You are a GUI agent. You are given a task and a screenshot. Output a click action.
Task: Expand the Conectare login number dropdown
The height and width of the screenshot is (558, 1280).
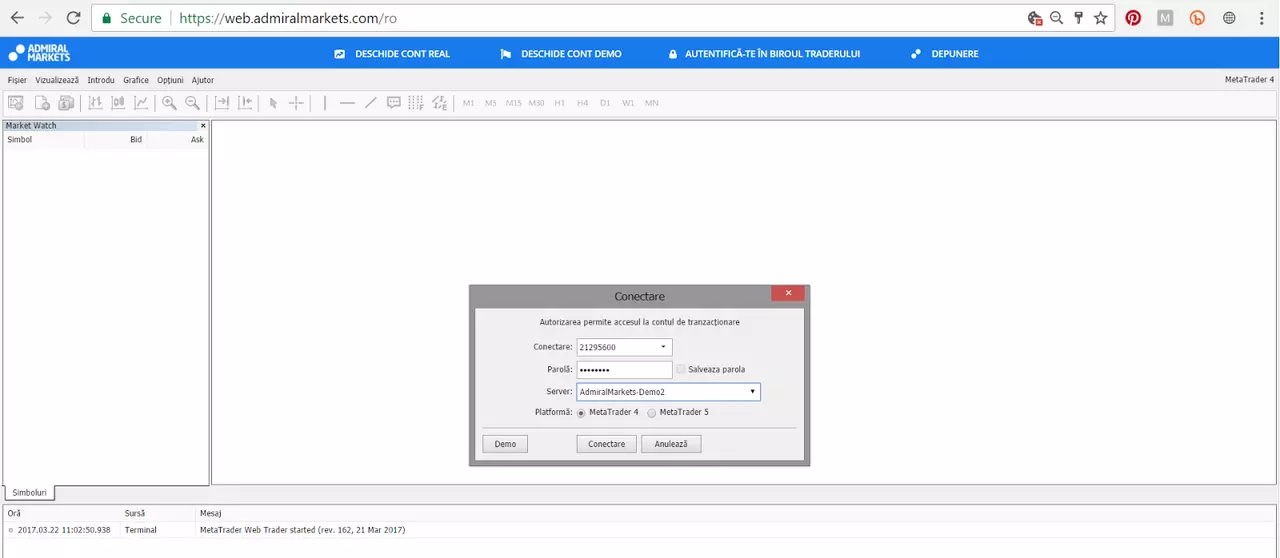(663, 347)
